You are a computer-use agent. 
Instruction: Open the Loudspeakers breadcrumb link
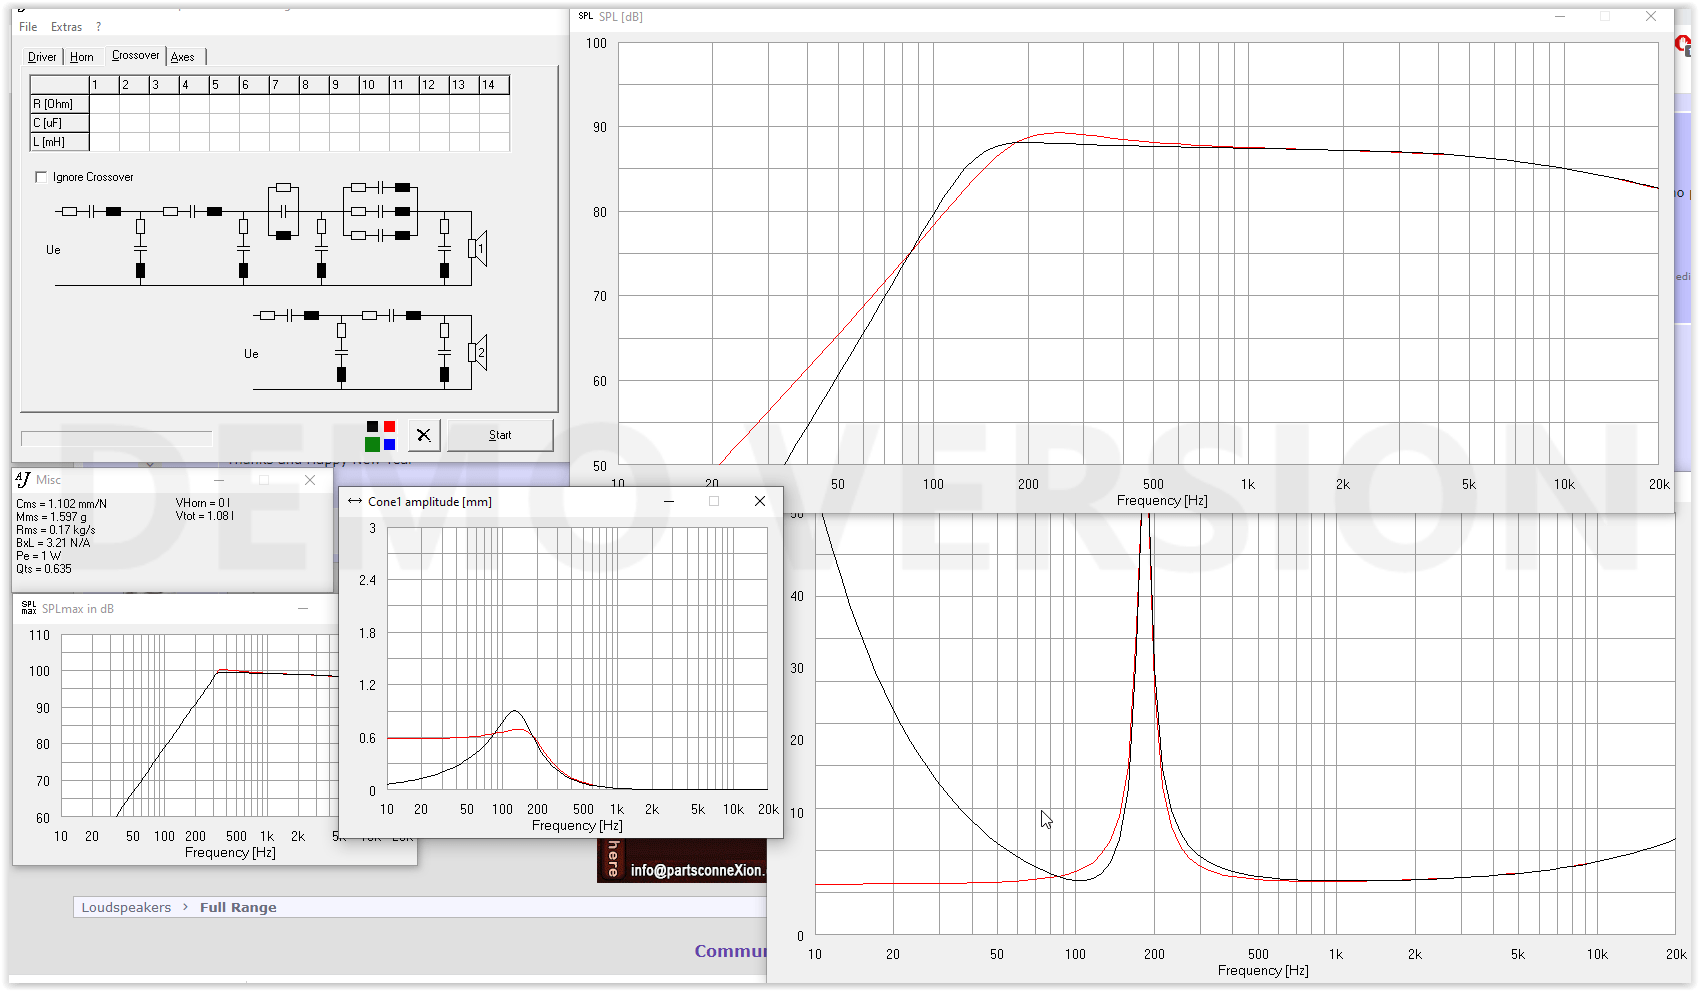point(126,907)
